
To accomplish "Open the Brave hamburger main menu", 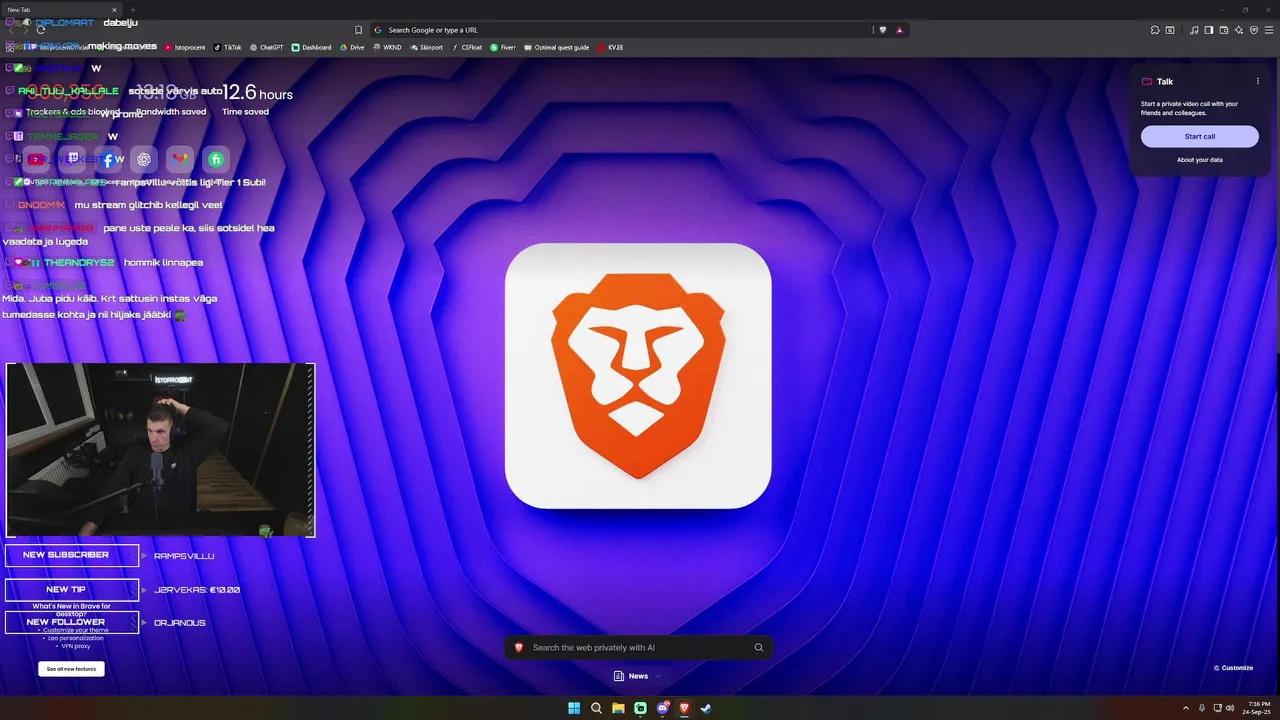I will coord(1269,30).
